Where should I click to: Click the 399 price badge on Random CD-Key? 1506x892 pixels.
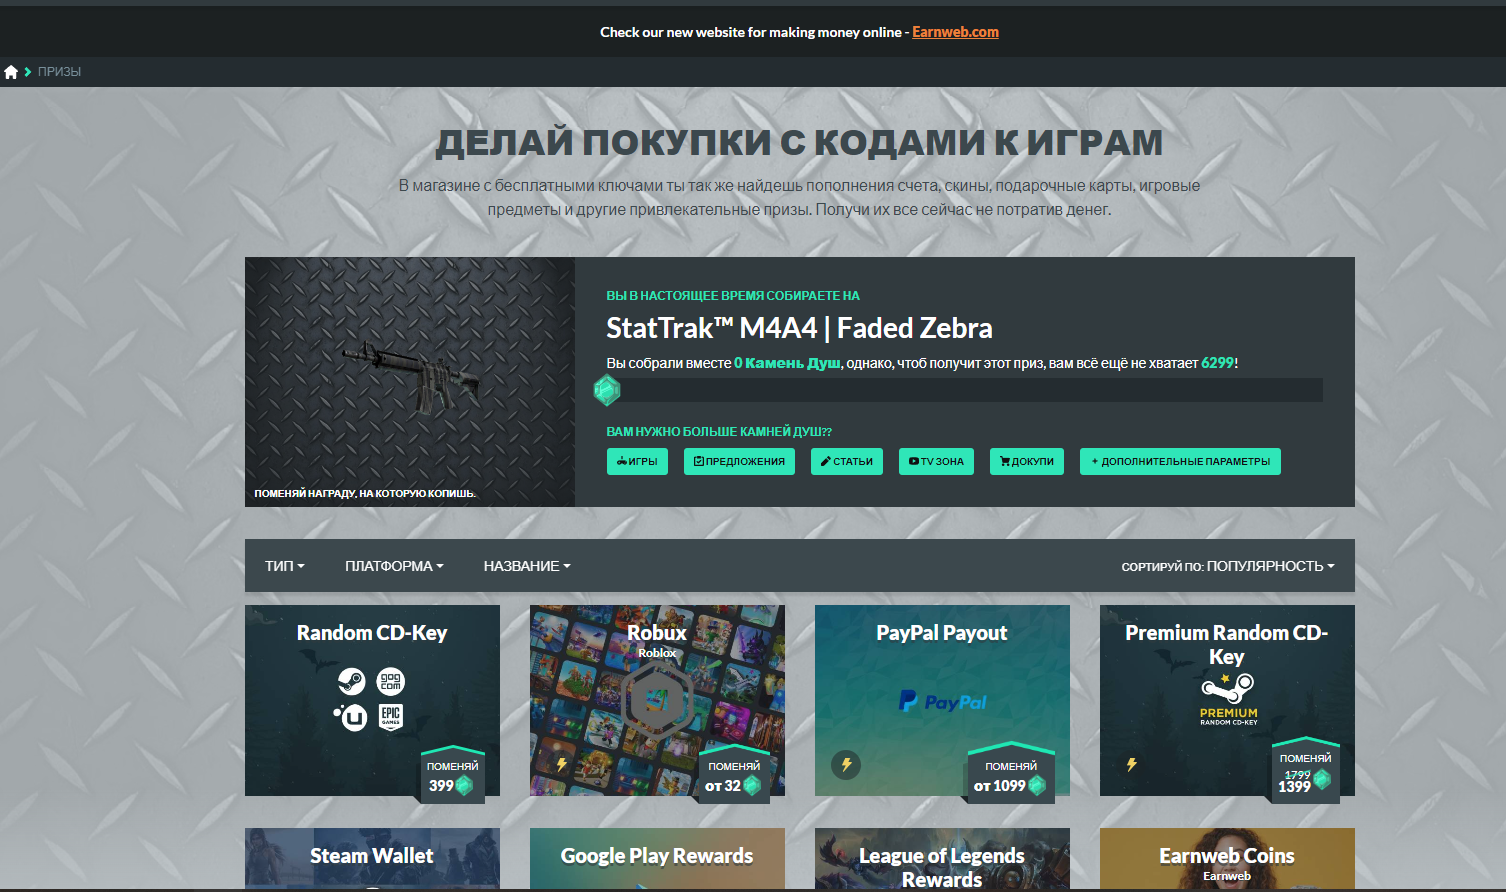(452, 775)
